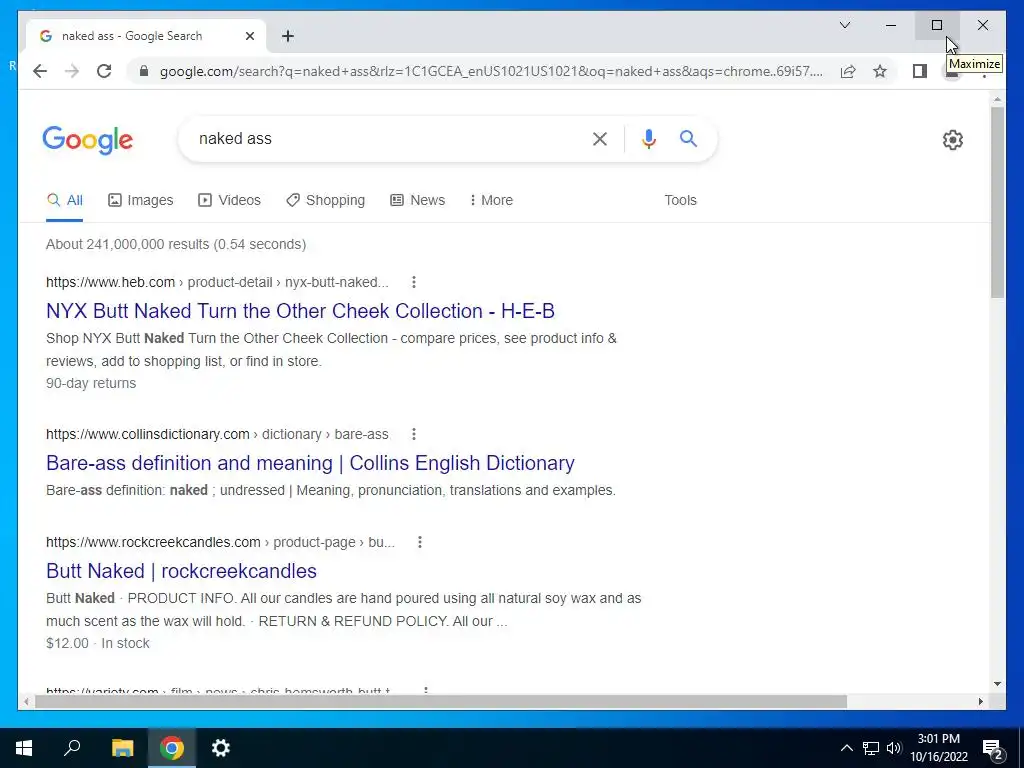1024x768 pixels.
Task: Expand the More search categories menu
Action: point(491,200)
